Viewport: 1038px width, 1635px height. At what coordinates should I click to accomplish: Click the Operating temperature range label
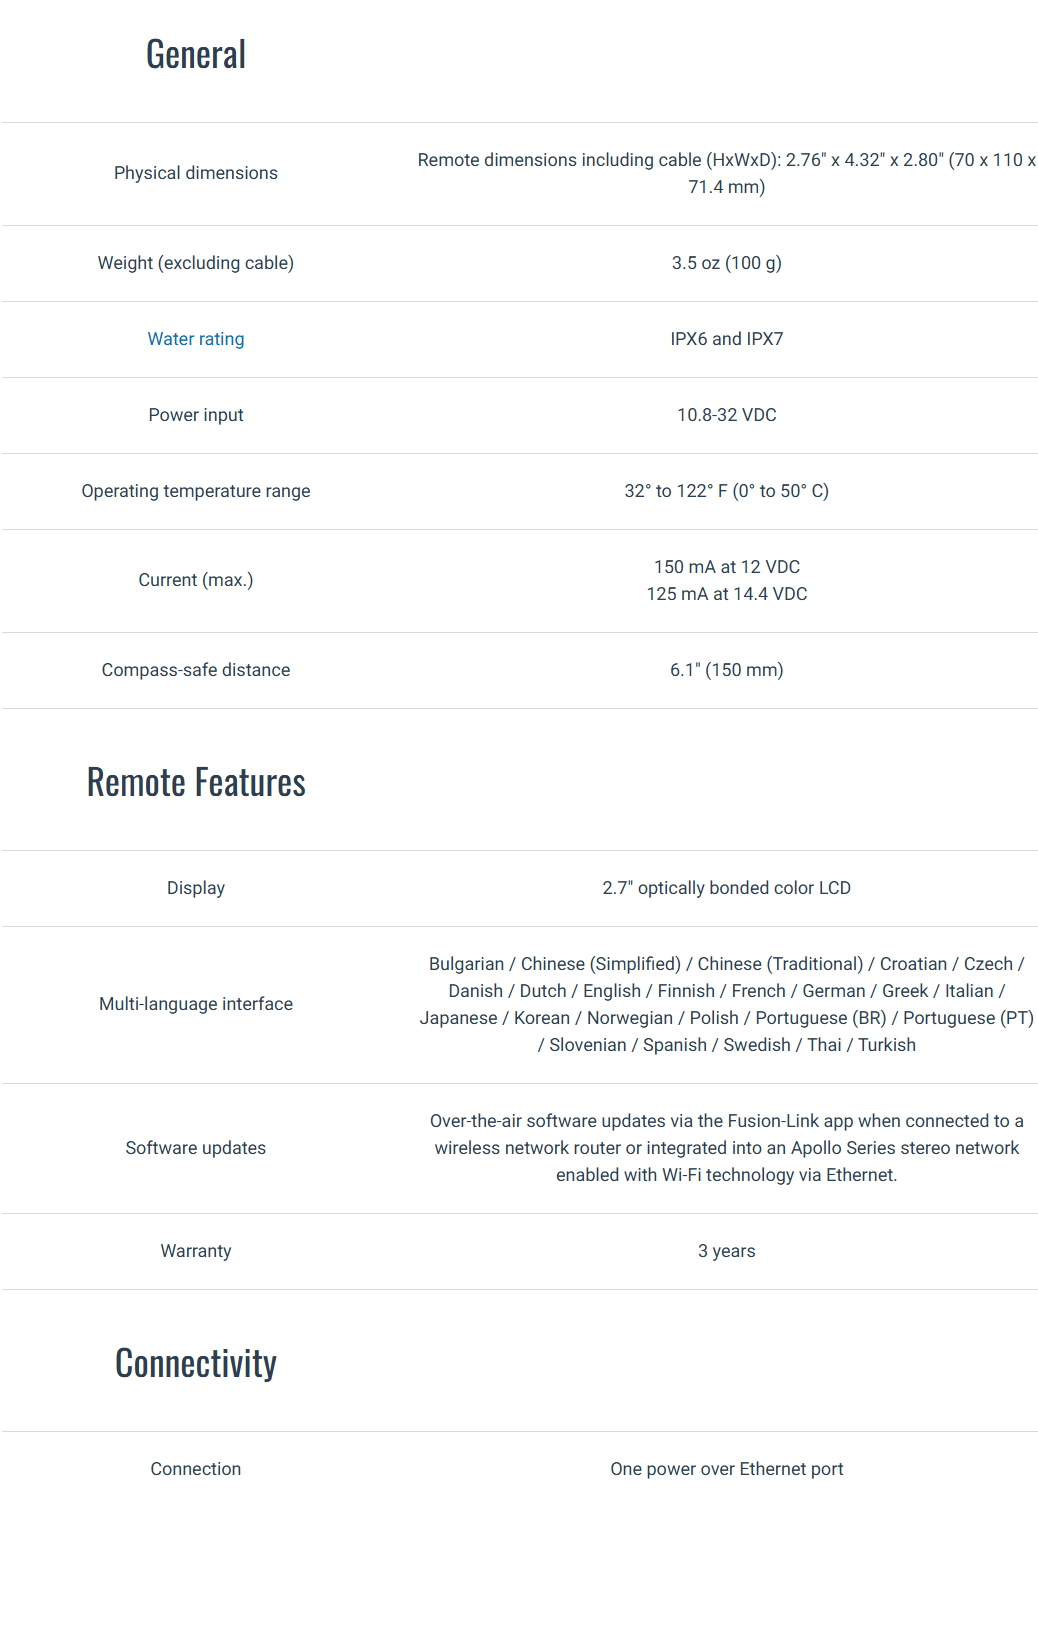pos(196,491)
